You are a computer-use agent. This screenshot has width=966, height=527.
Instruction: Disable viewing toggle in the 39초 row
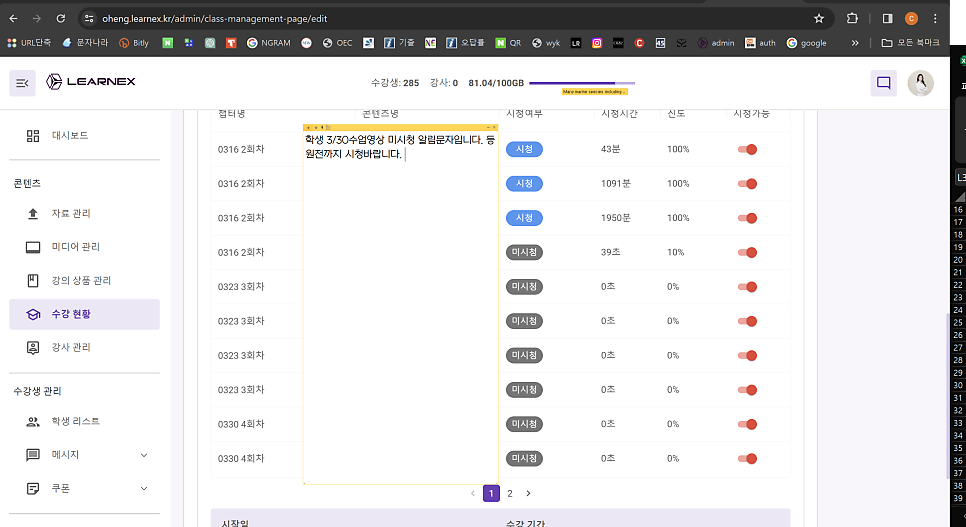(747, 253)
